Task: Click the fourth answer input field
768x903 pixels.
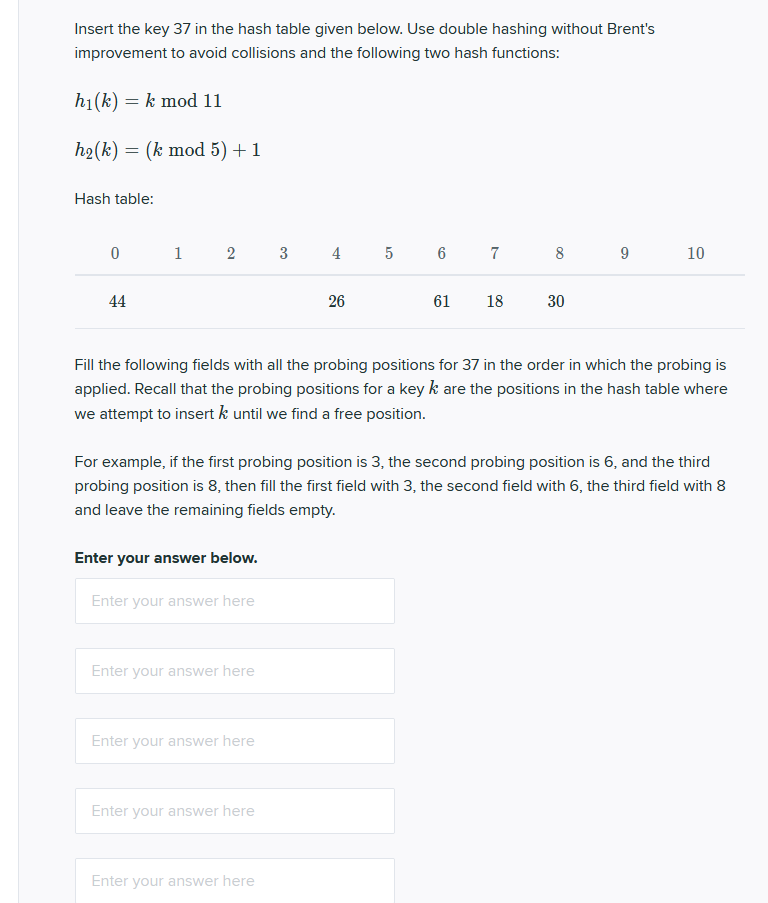Action: click(x=234, y=810)
